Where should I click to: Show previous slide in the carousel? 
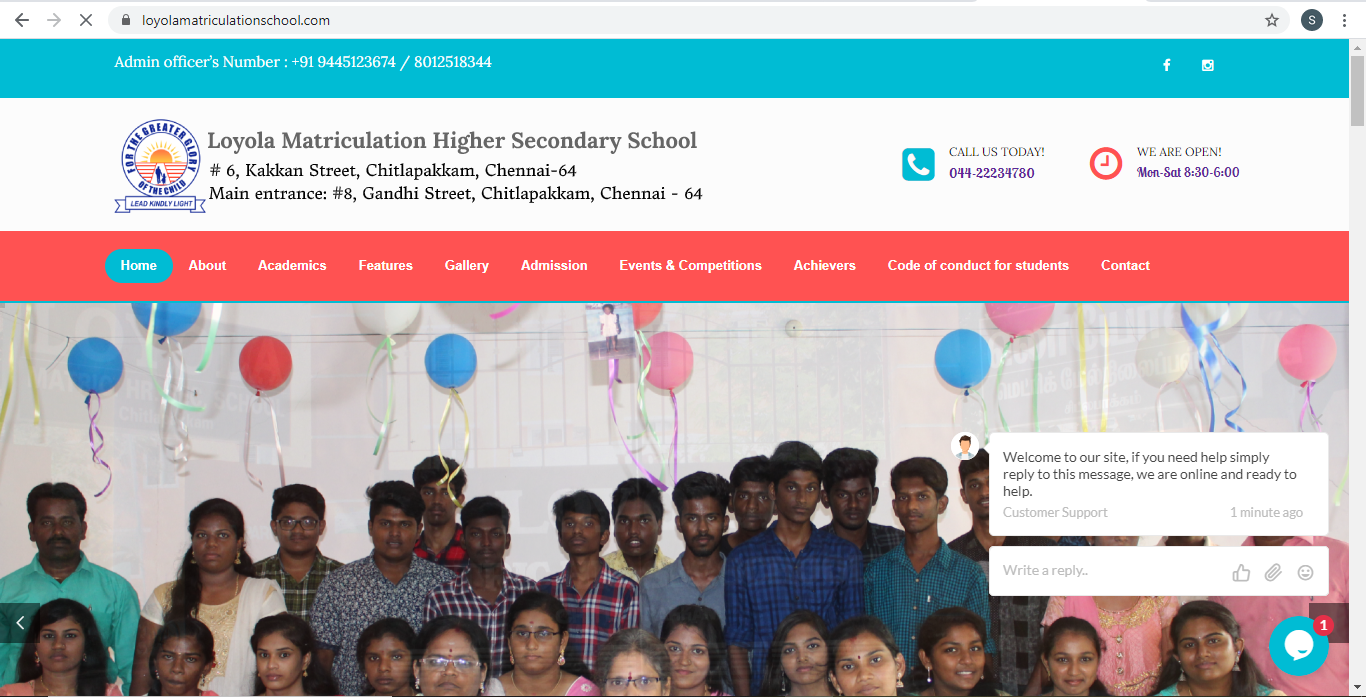coord(20,623)
